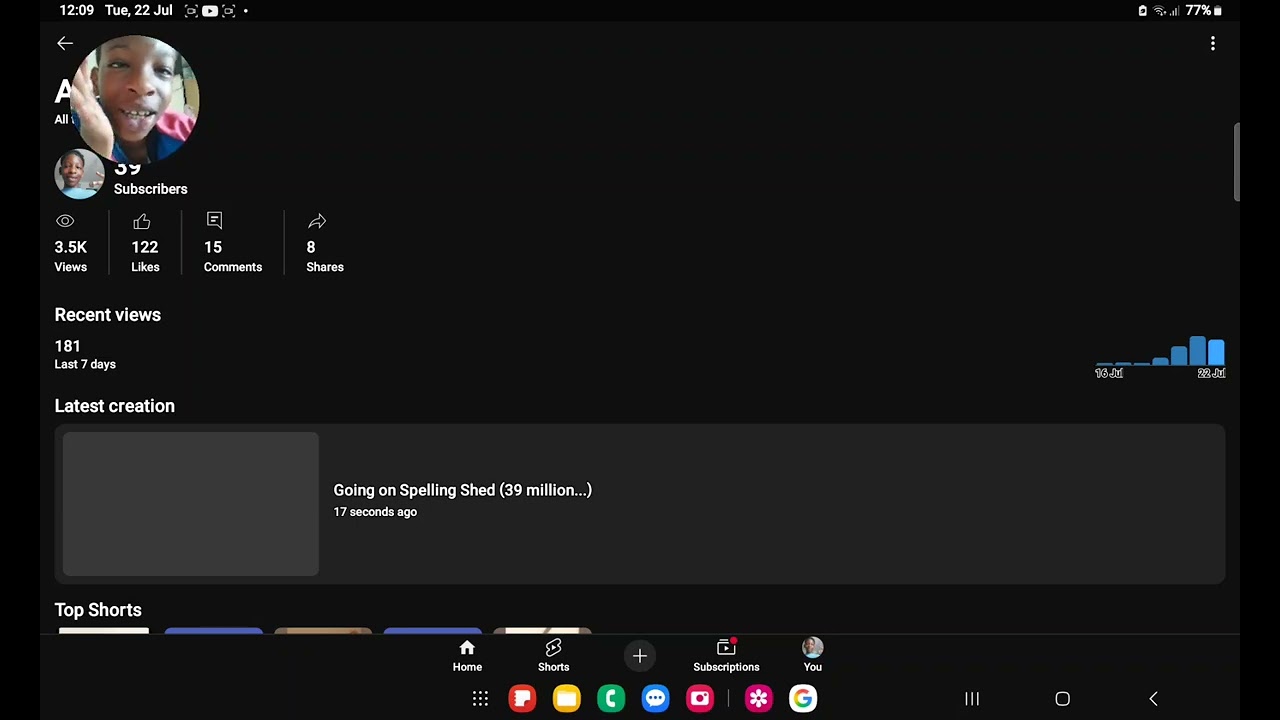1280x720 pixels.
Task: Select the 3.5K views count
Action: (x=71, y=247)
